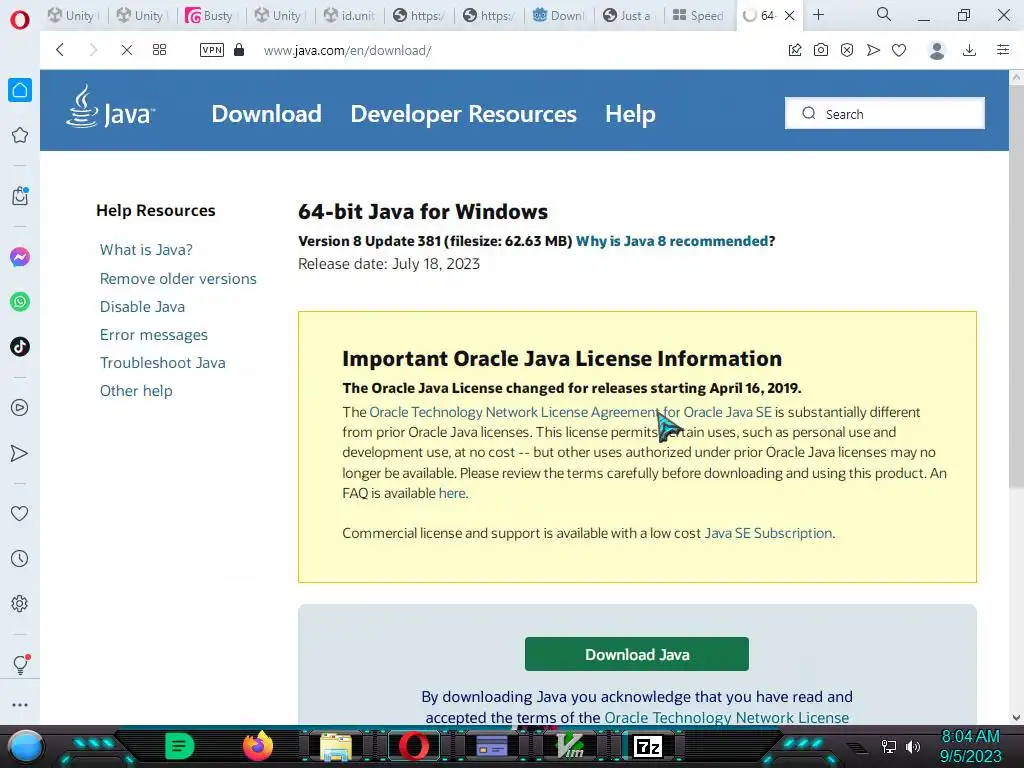Image resolution: width=1024 pixels, height=768 pixels.
Task: Switch to the Just a moment tab
Action: point(628,15)
